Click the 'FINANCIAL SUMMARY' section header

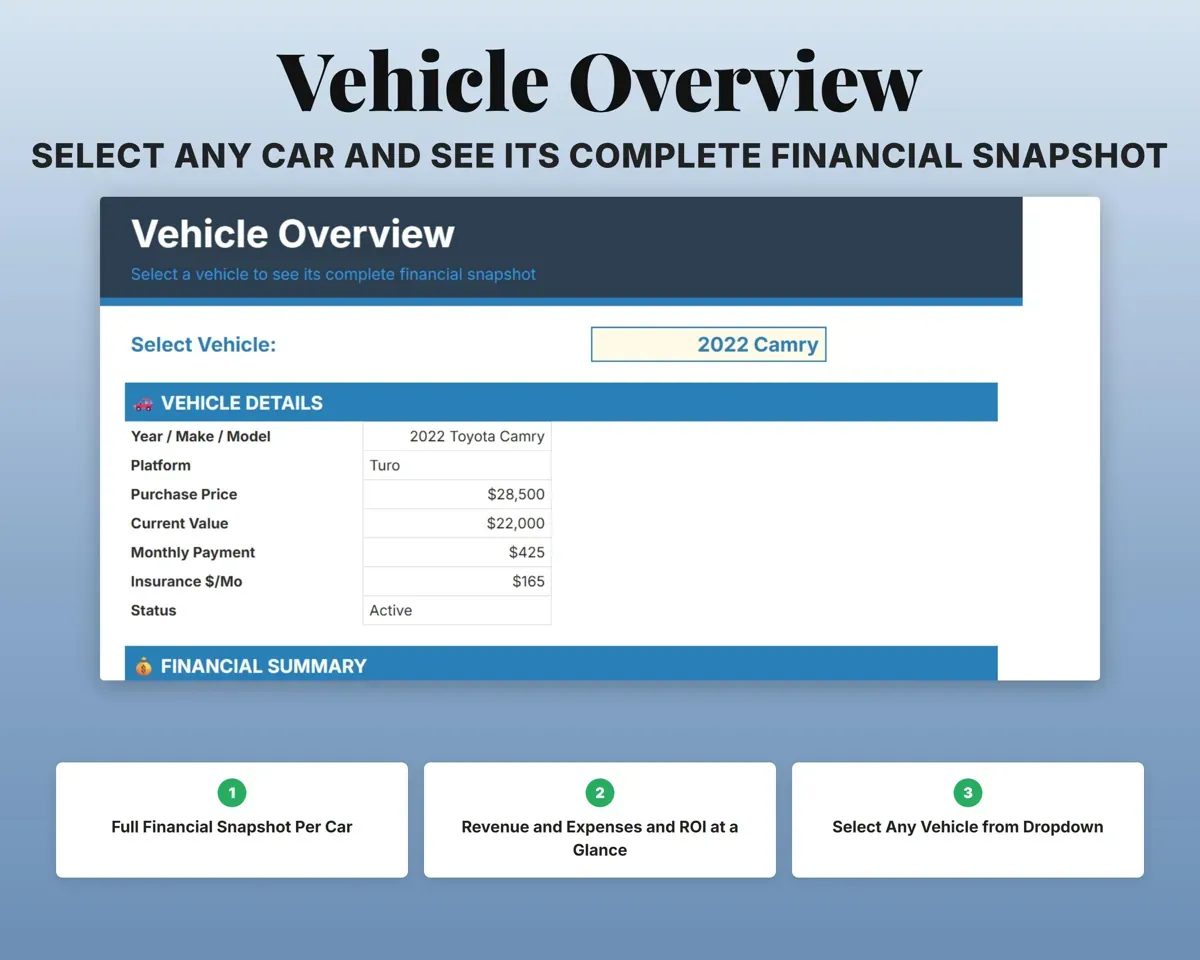click(x=561, y=664)
